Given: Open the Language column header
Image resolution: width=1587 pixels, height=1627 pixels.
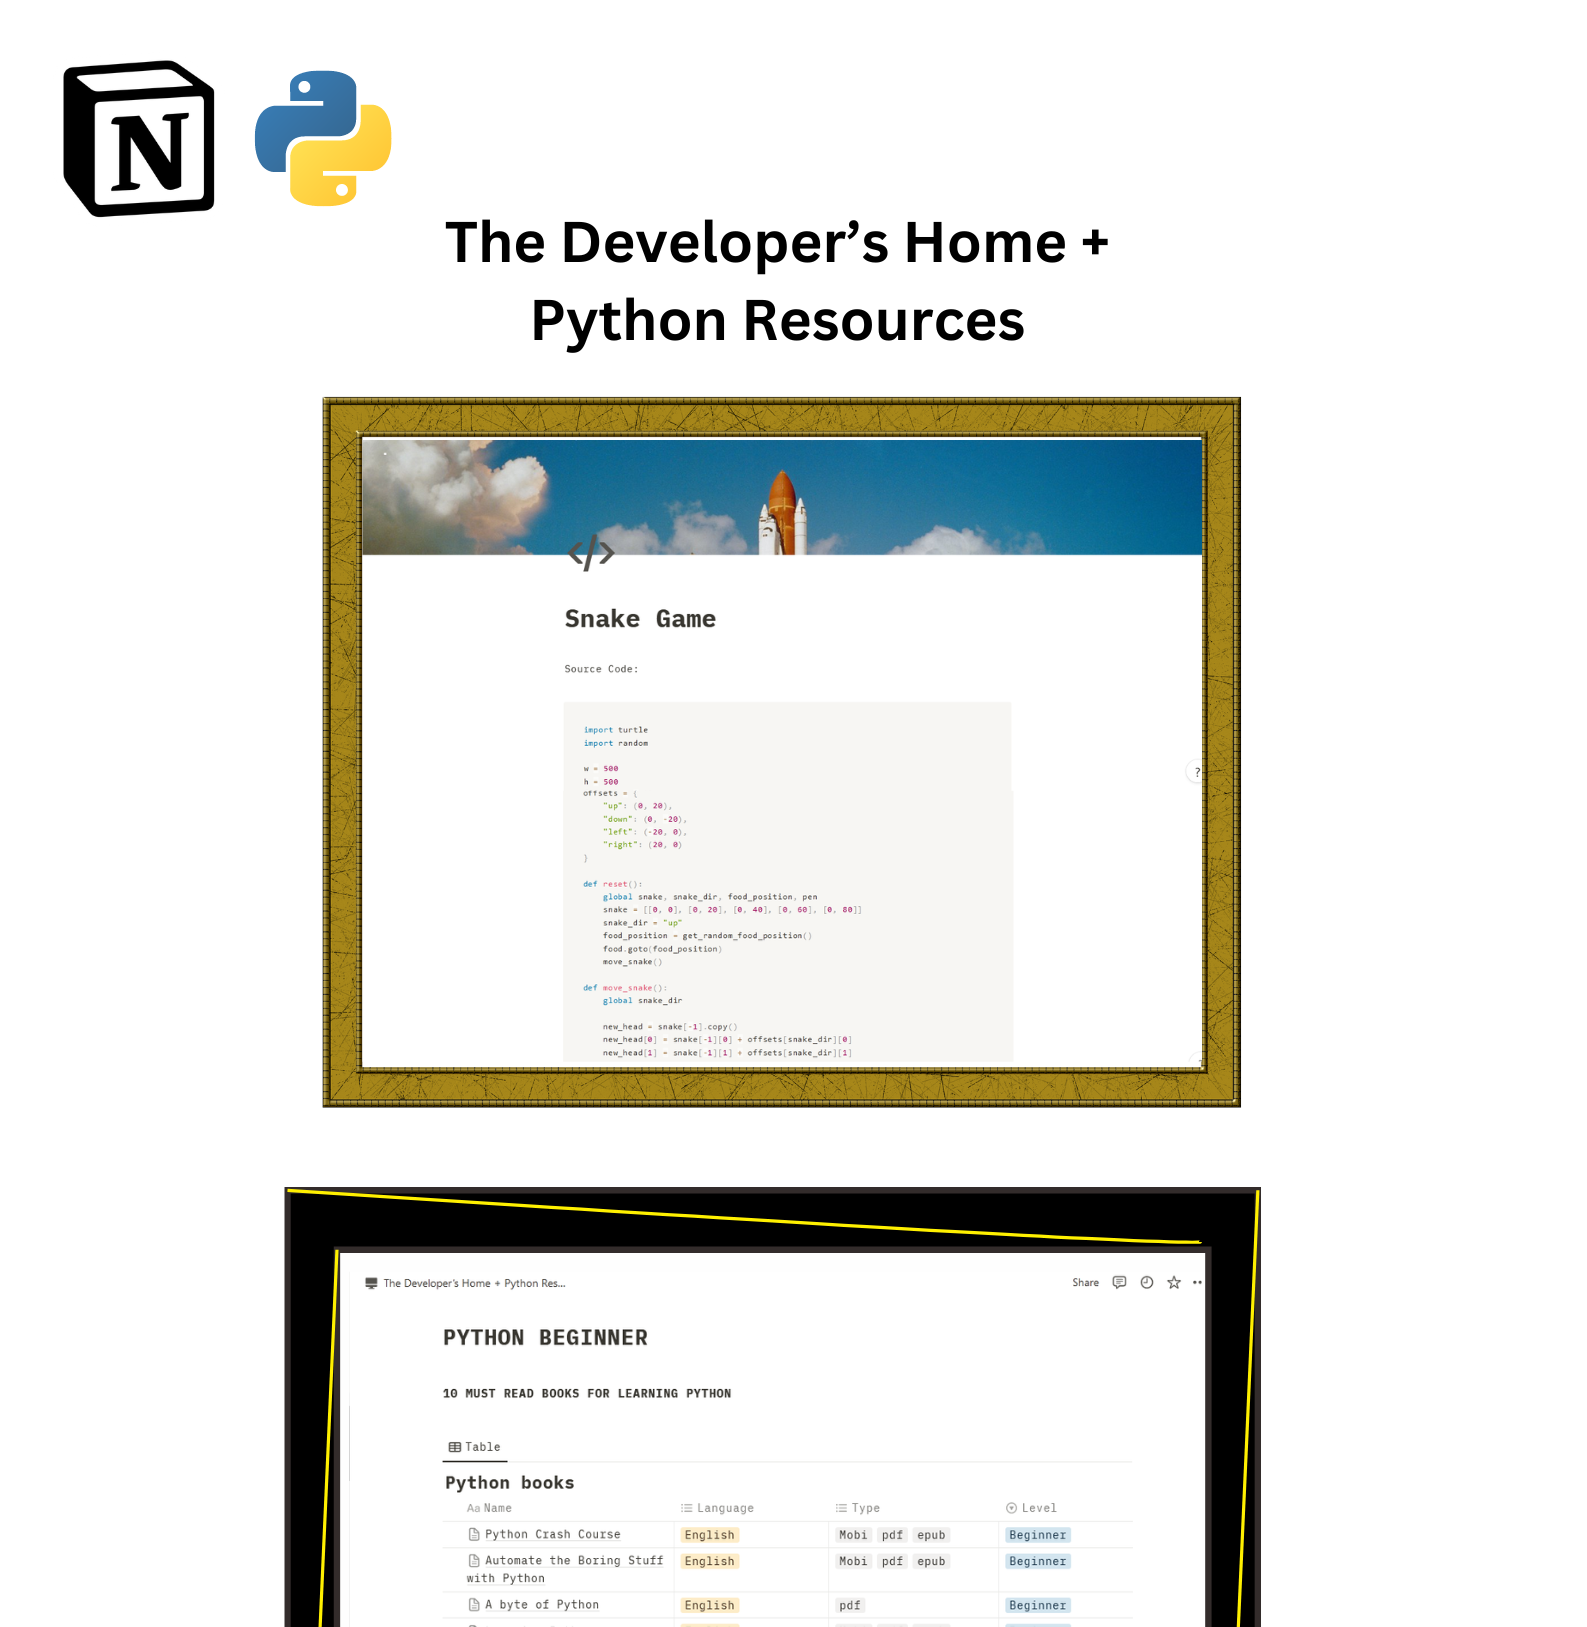Looking at the screenshot, I should point(717,1508).
